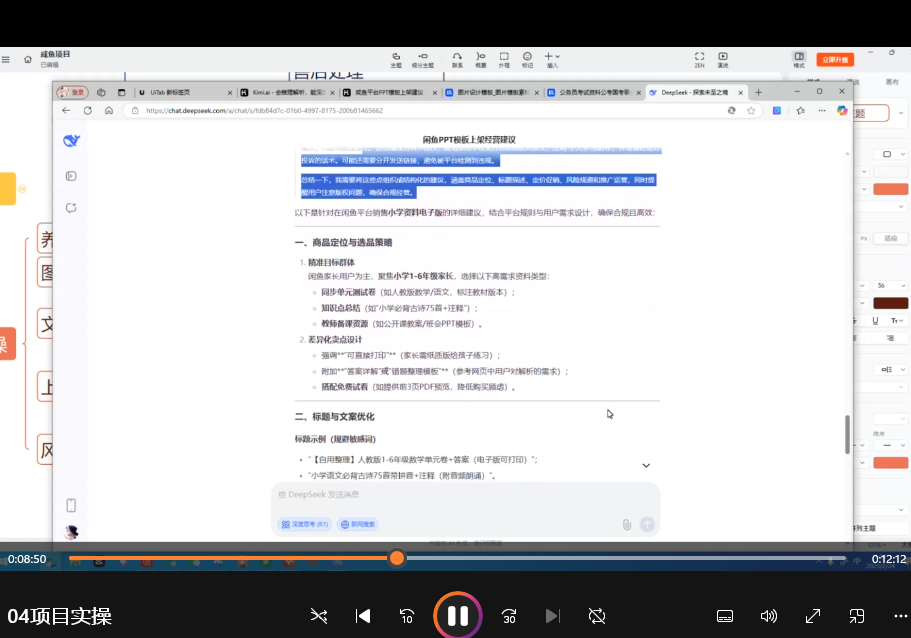Screen dimensions: 911x638
Task: Start mind map presentation mode
Action: (x=723, y=59)
